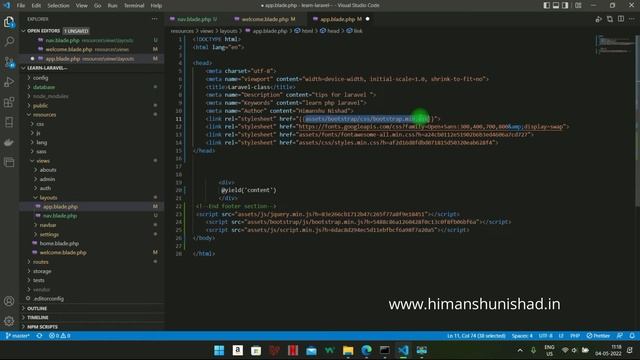Click UTF-8 encoding in status bar

pos(545,336)
